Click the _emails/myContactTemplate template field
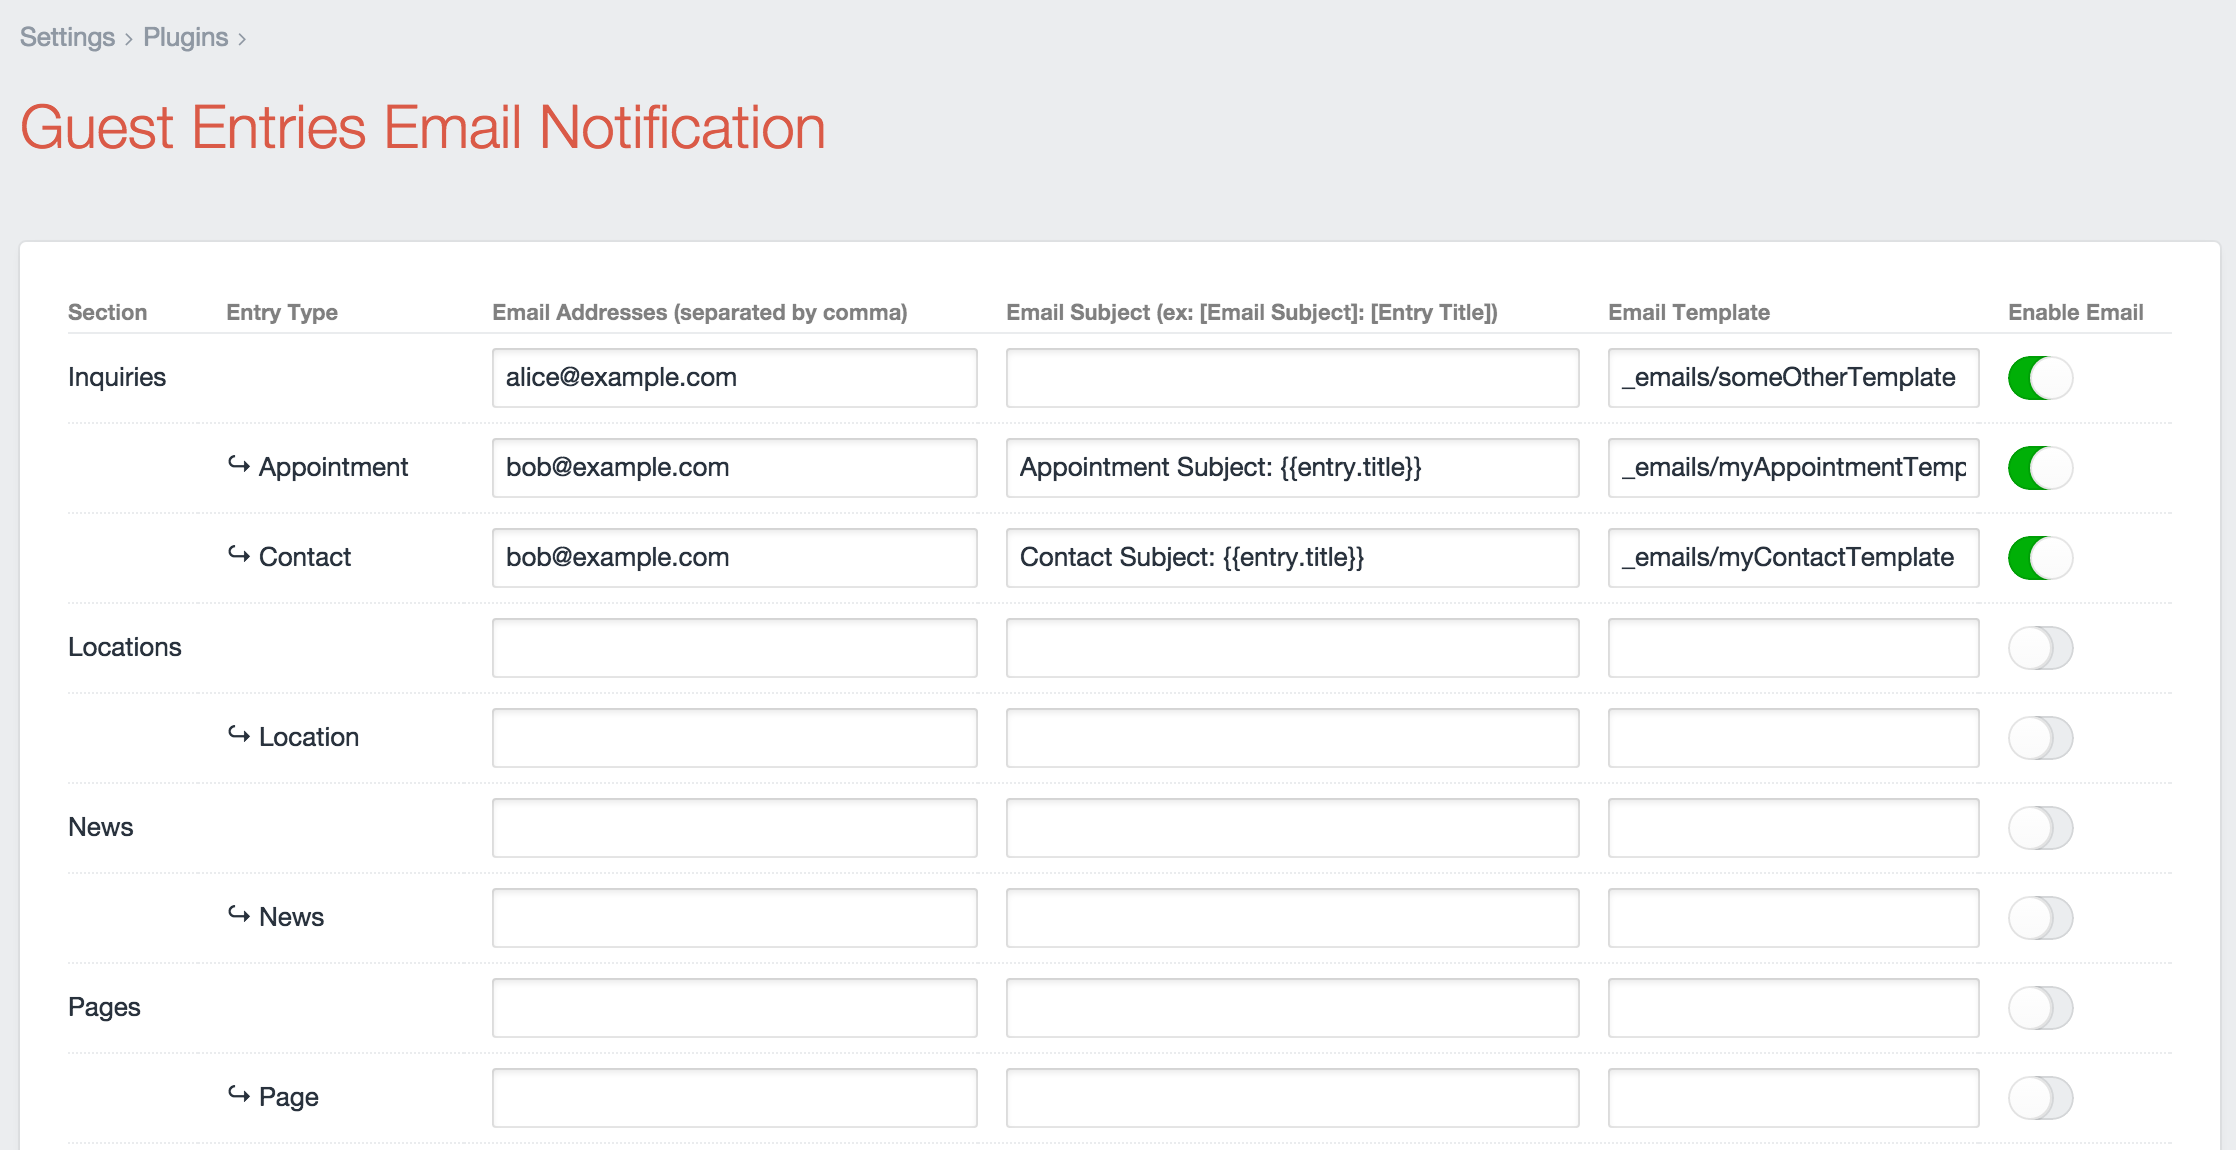 pyautogui.click(x=1793, y=558)
